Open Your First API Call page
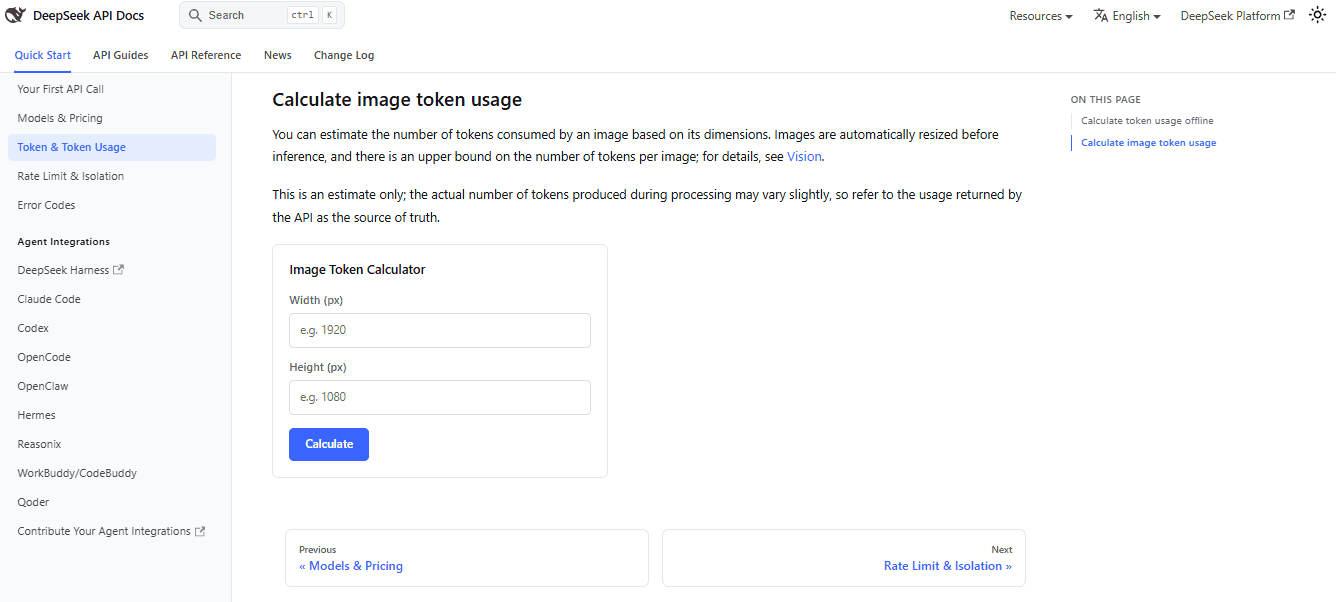1336x602 pixels. 112,89
